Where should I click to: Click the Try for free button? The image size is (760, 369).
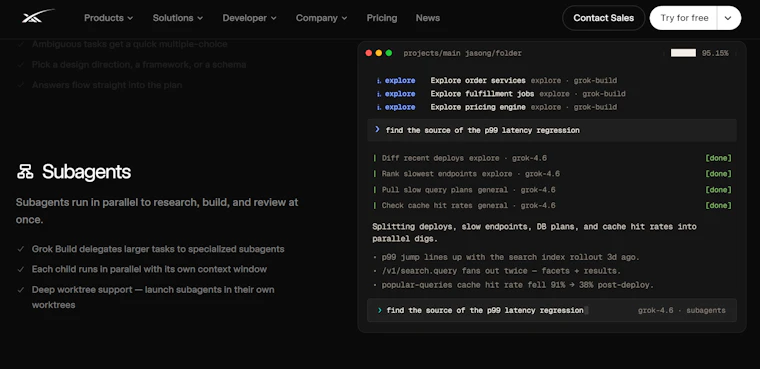[684, 18]
